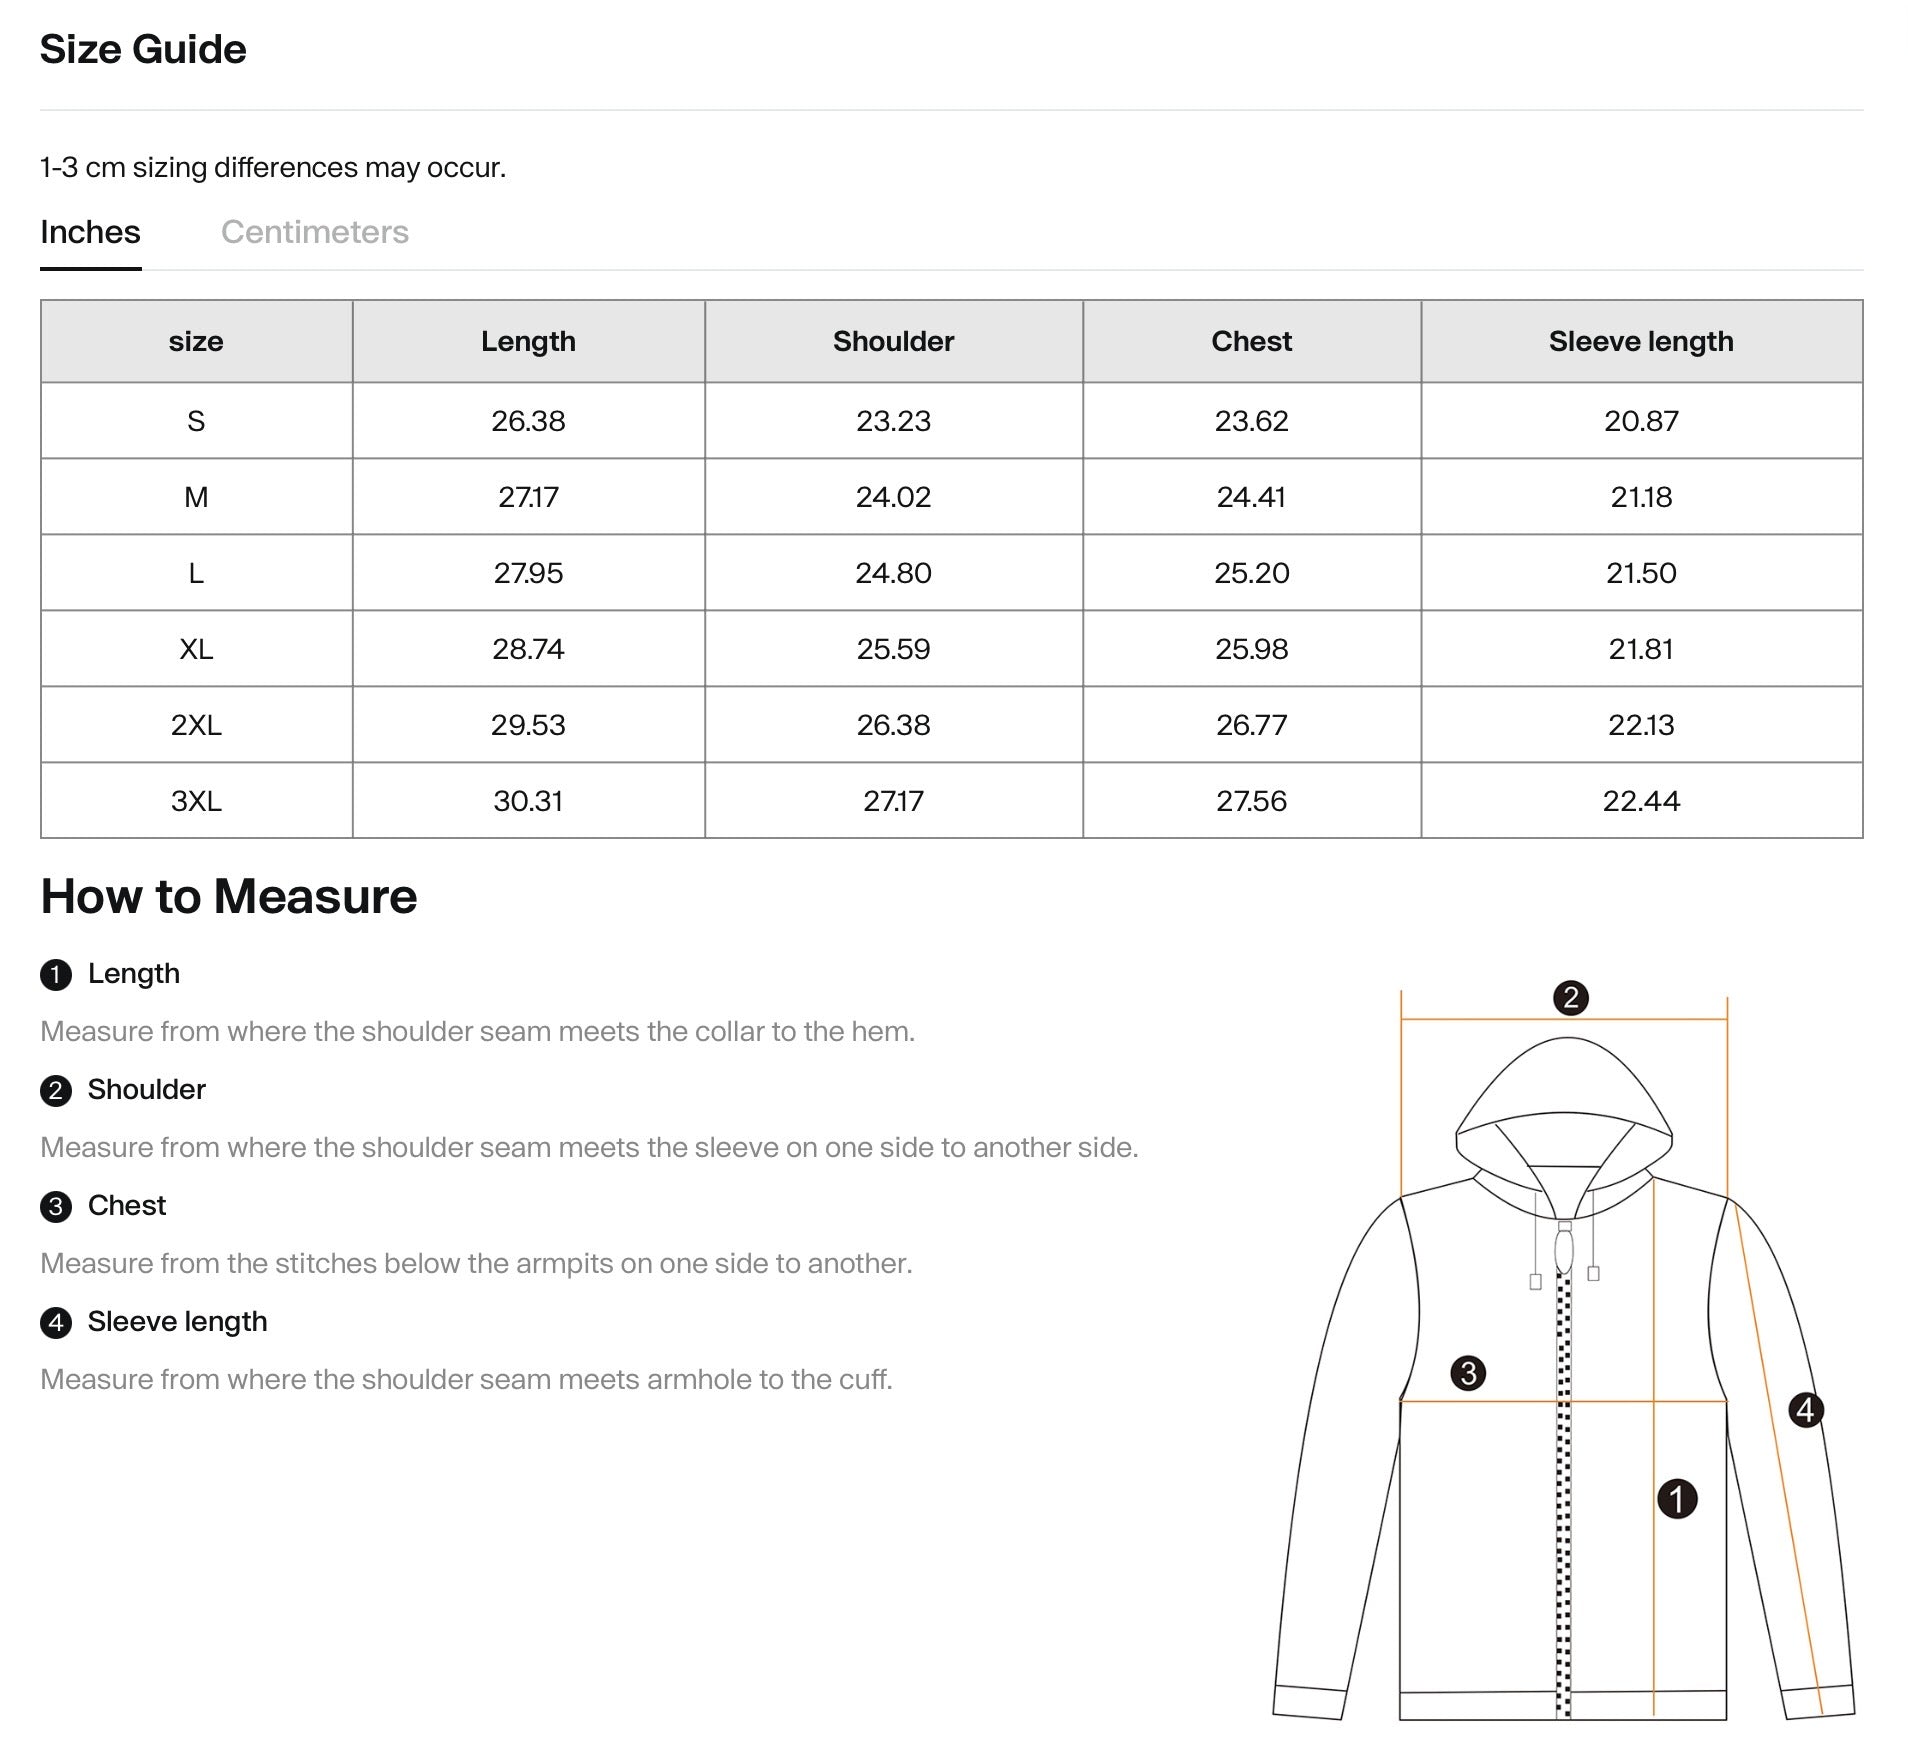Select the Inches tab

90,232
